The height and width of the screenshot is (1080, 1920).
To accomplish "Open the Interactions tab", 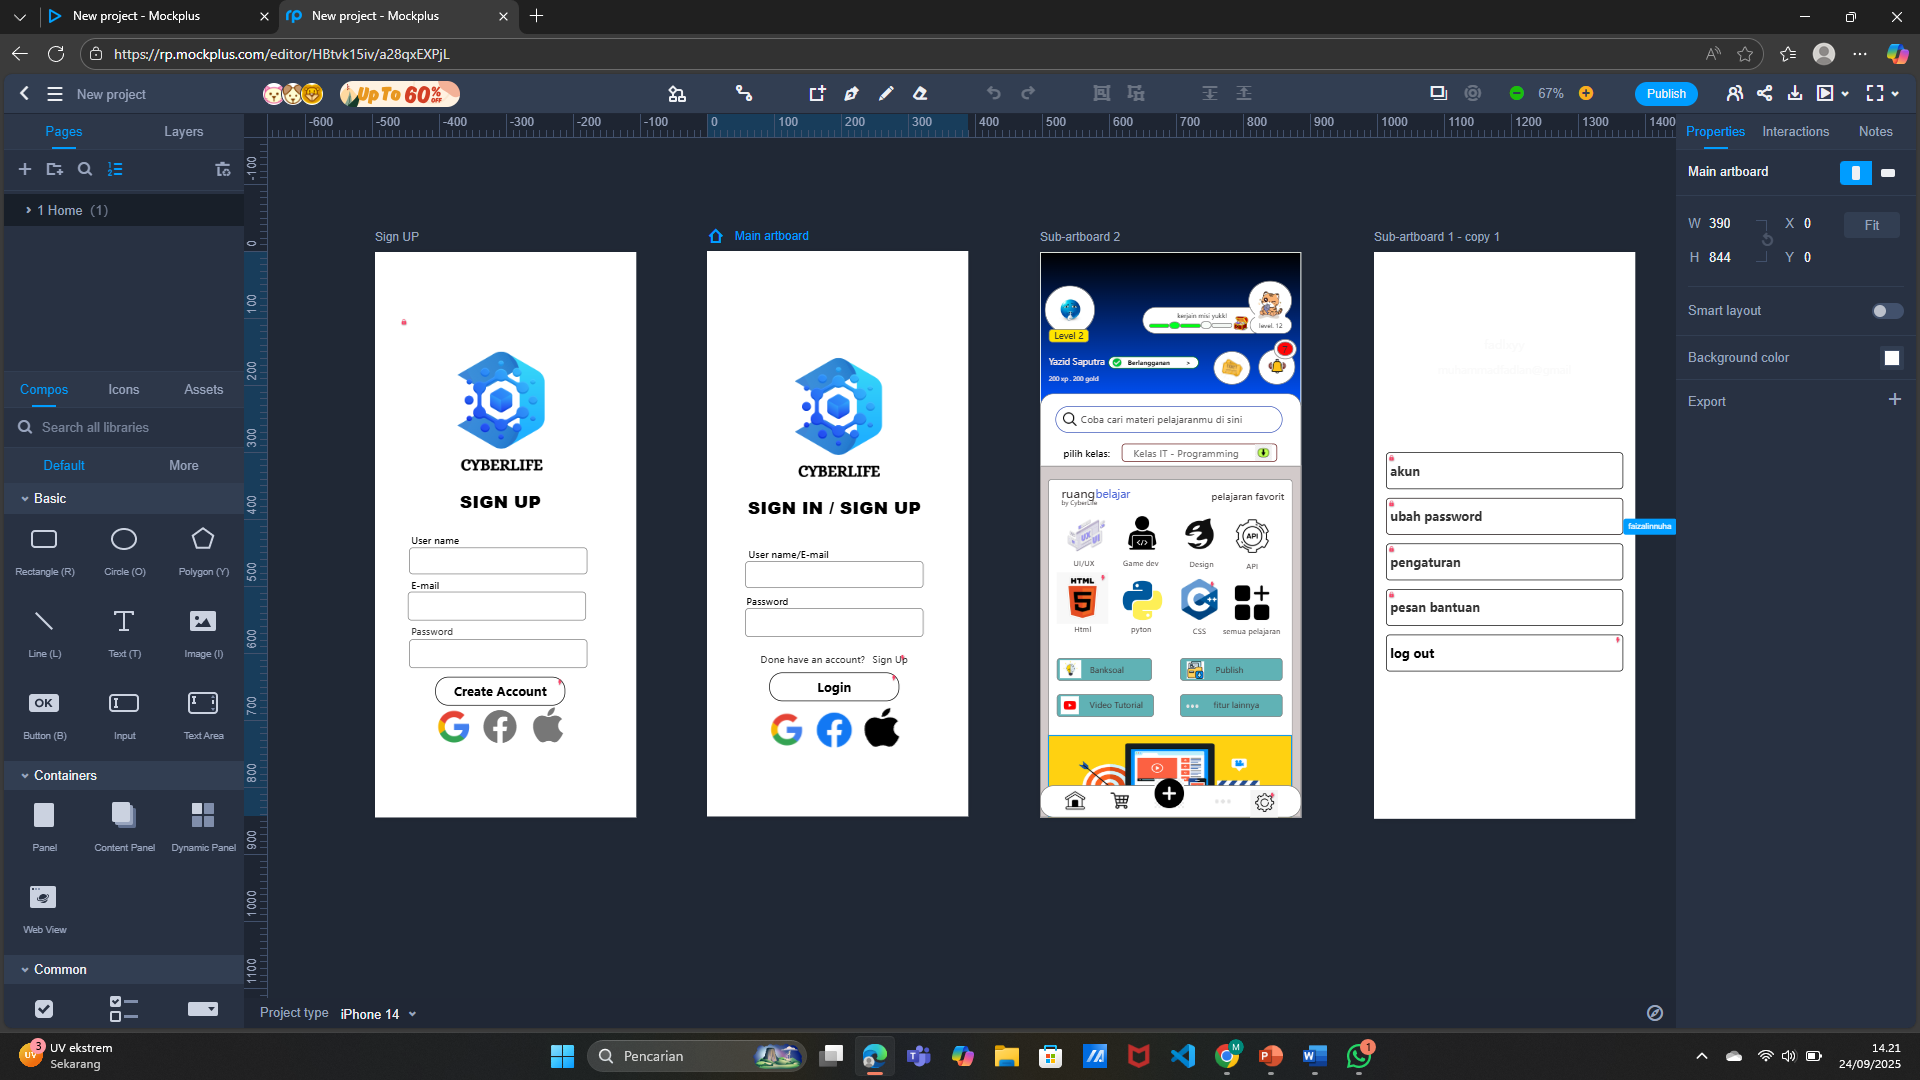I will tap(1795, 131).
